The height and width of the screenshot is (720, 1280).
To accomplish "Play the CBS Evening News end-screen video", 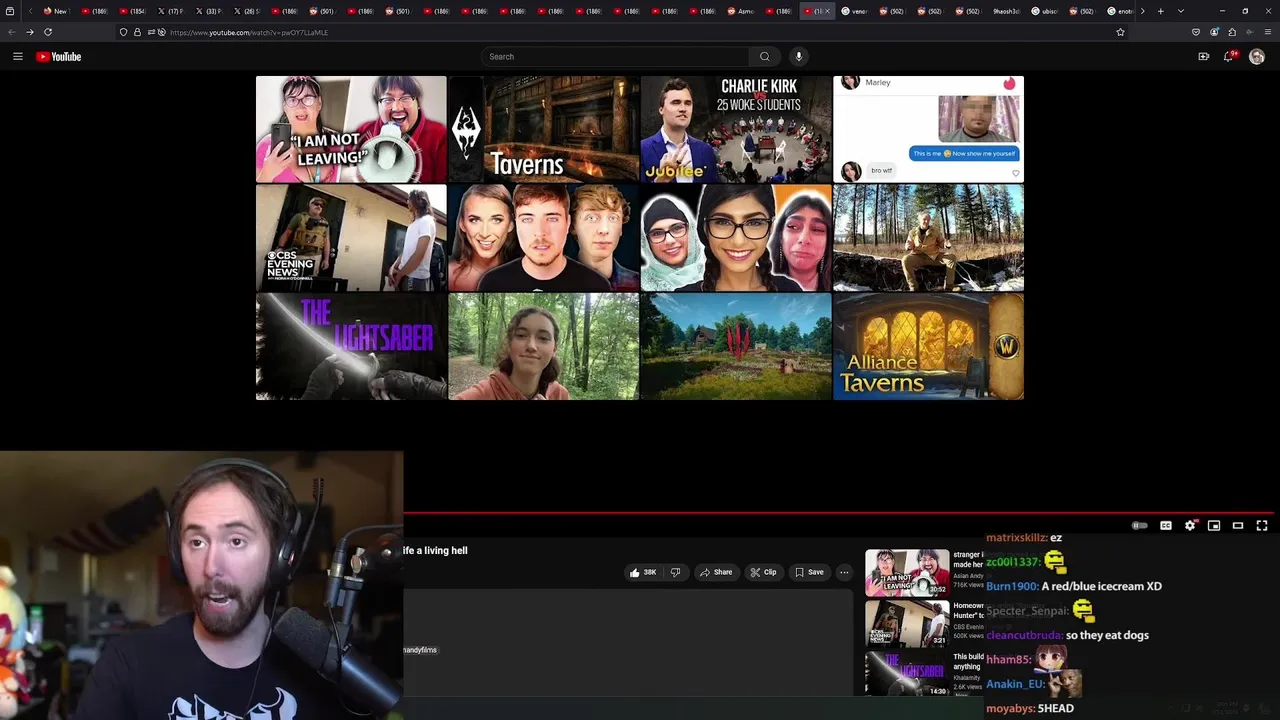I will click(x=351, y=238).
